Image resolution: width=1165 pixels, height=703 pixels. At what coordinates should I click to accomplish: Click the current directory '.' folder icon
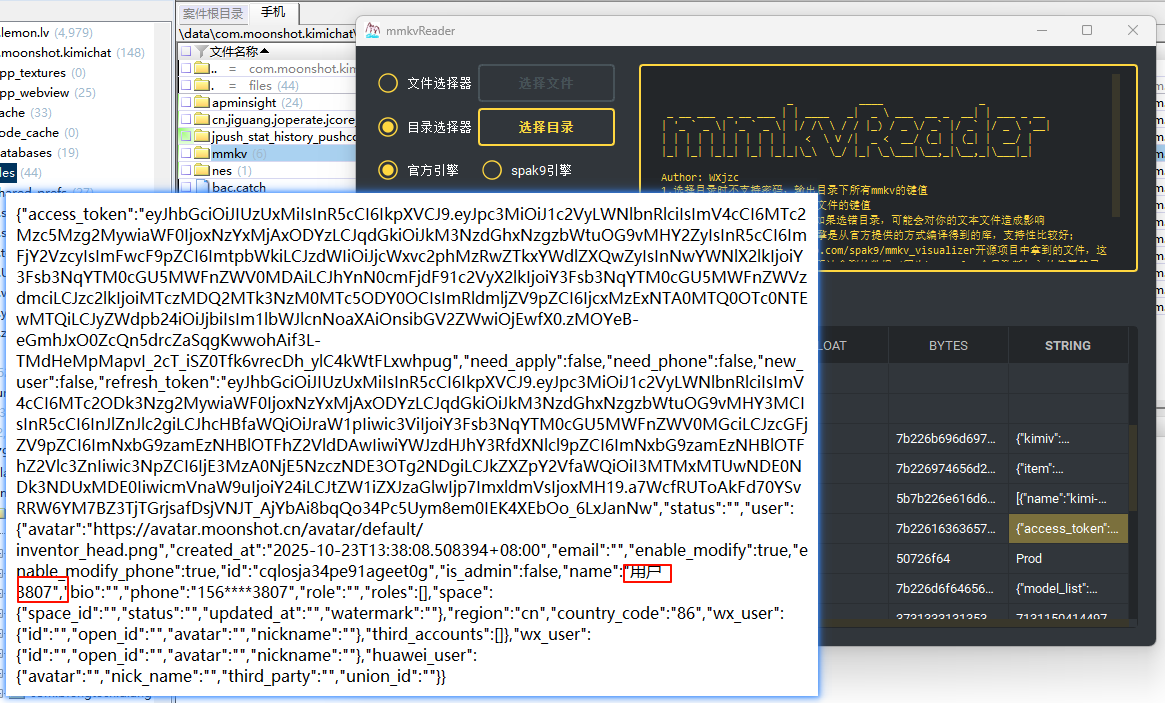click(202, 85)
